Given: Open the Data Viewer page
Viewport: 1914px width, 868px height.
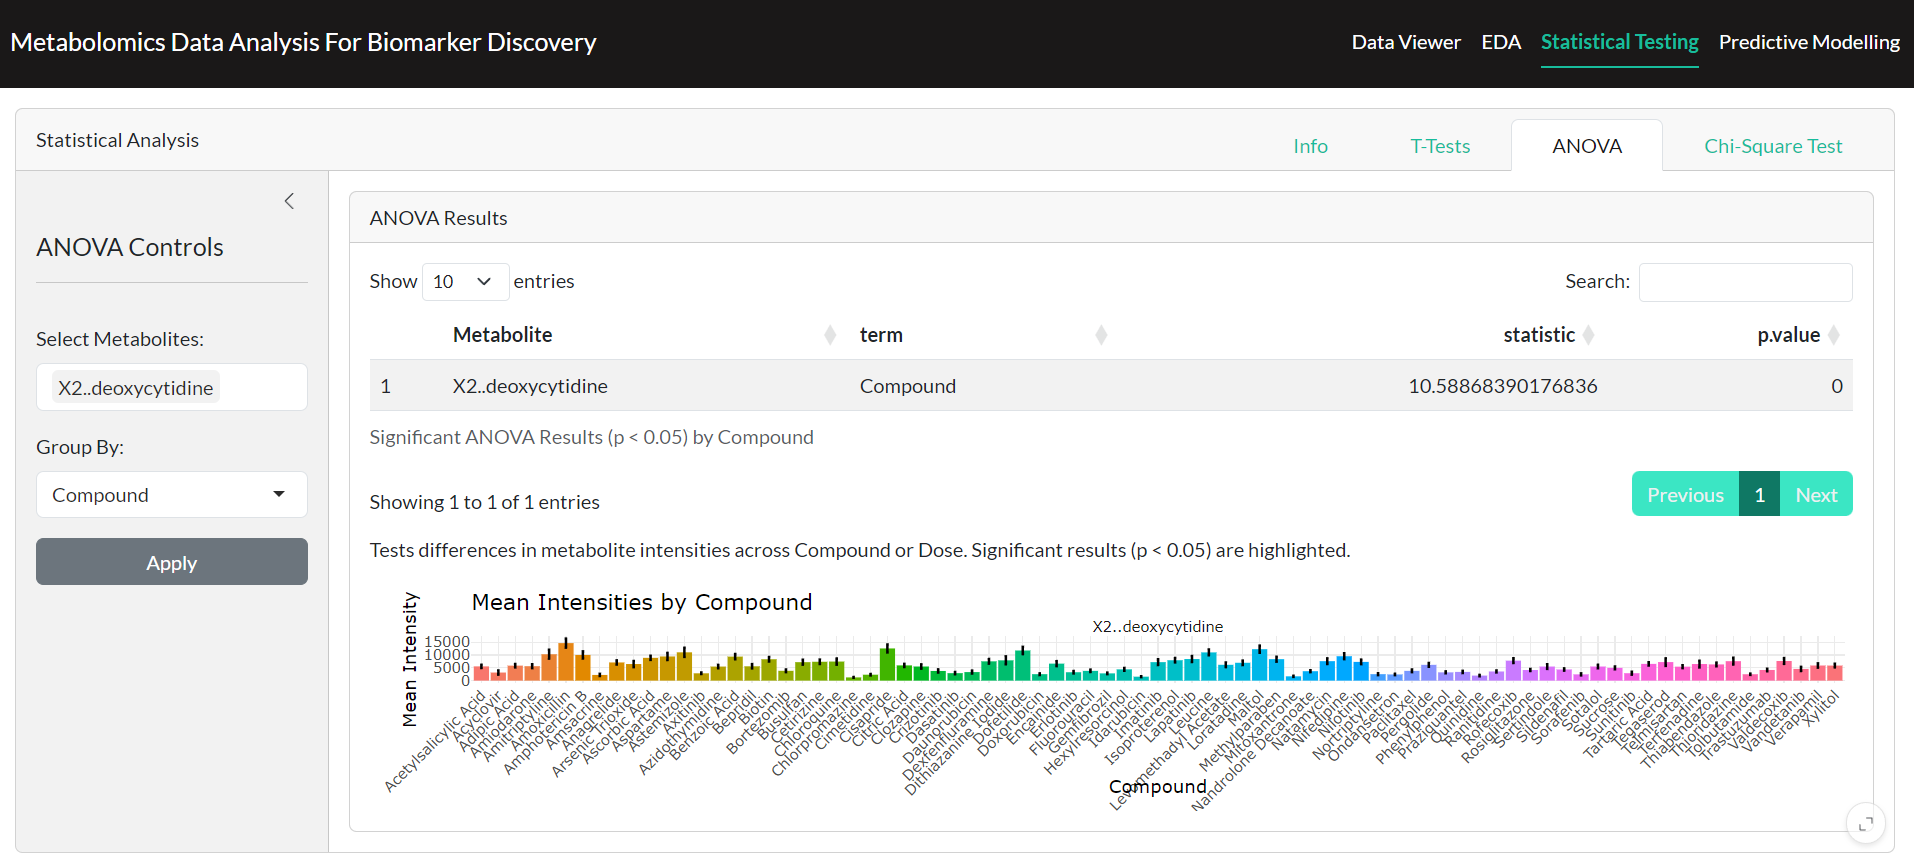Looking at the screenshot, I should (1406, 42).
